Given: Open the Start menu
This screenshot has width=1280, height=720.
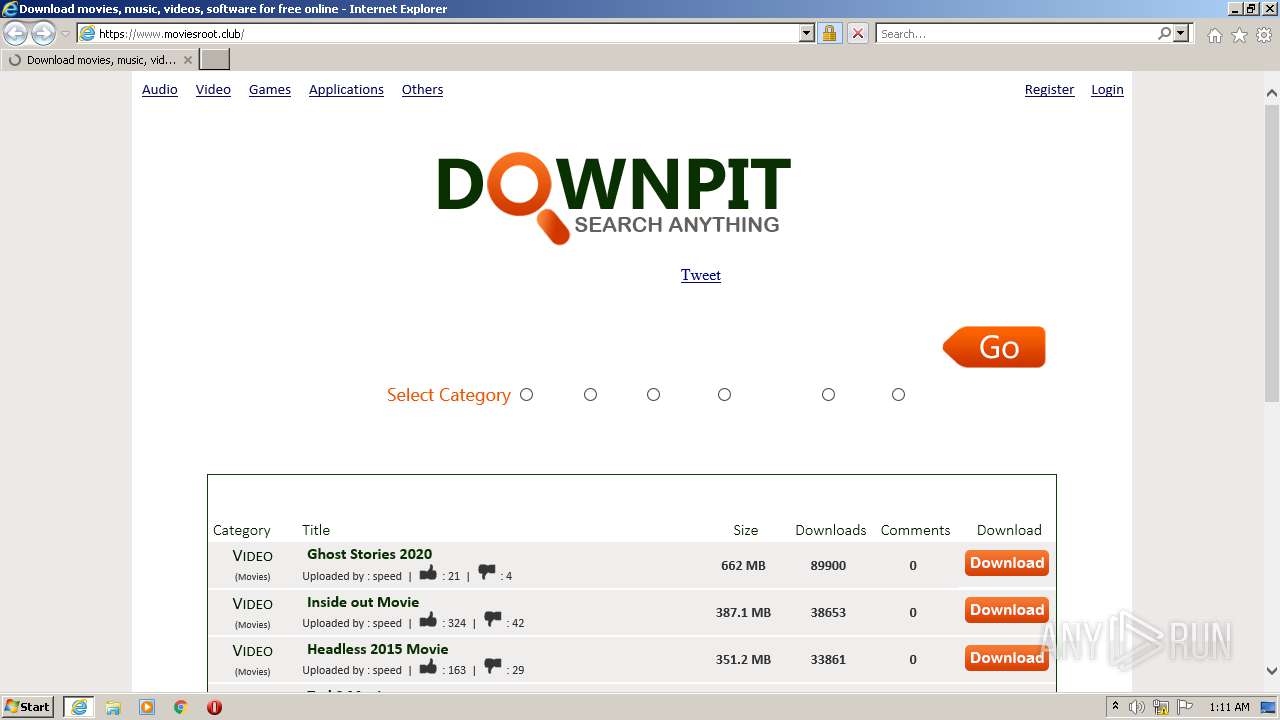Looking at the screenshot, I should (27, 707).
